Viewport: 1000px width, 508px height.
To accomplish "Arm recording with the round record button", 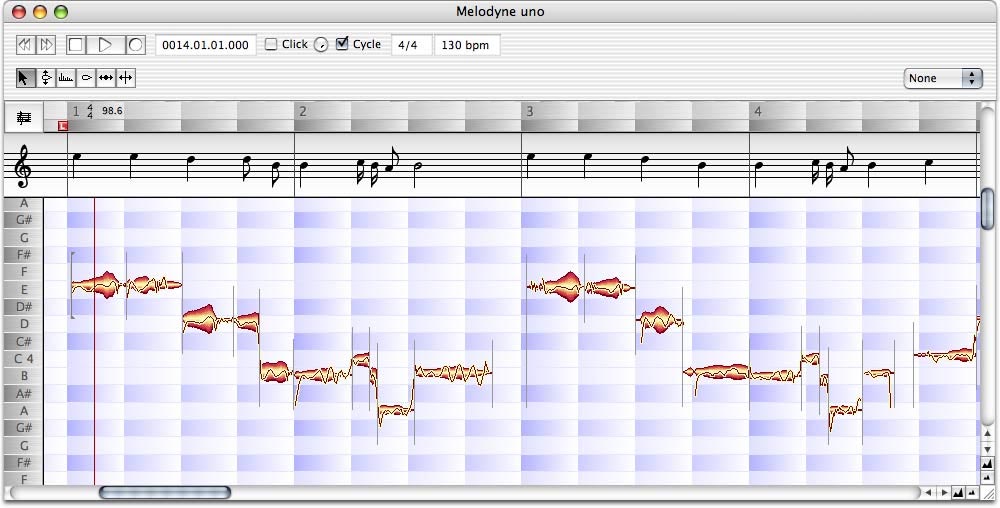I will click(136, 45).
